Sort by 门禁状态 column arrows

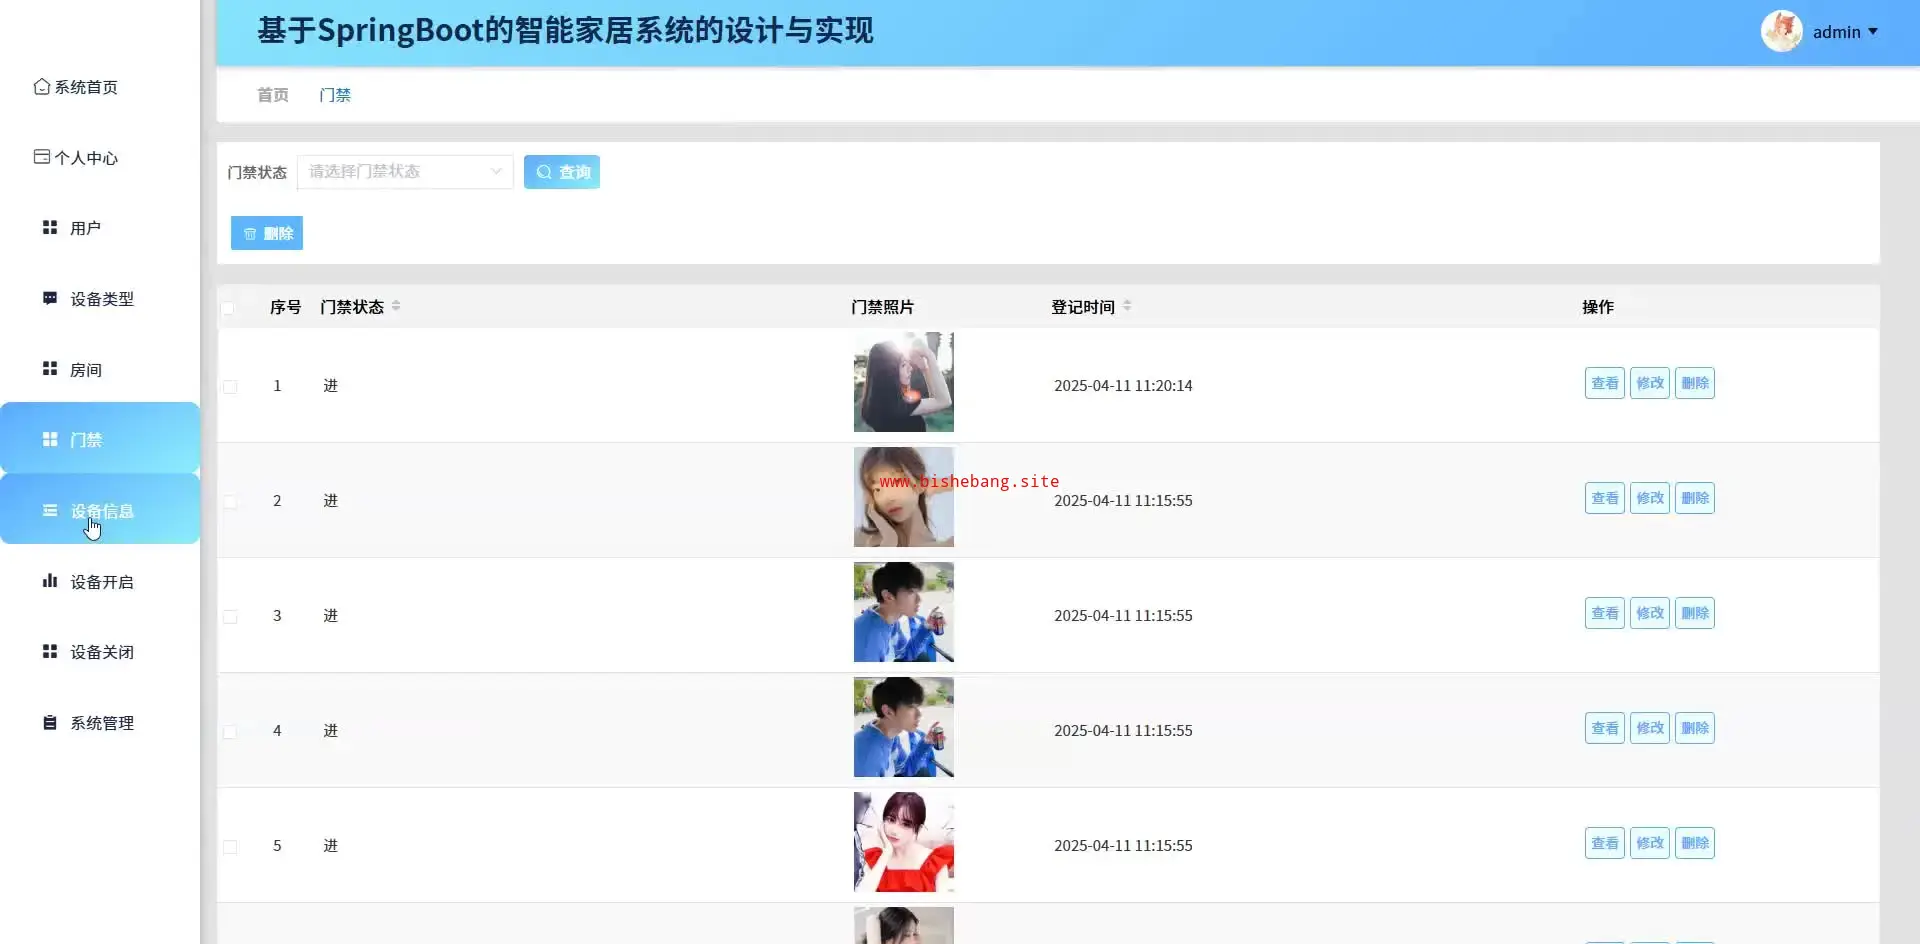[x=396, y=306]
